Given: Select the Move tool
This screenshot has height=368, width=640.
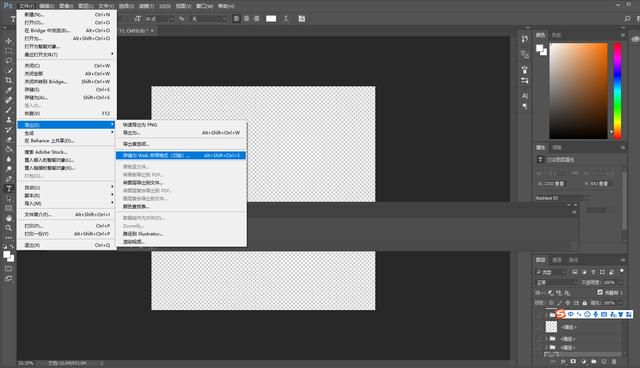Looking at the screenshot, I should click(x=9, y=41).
